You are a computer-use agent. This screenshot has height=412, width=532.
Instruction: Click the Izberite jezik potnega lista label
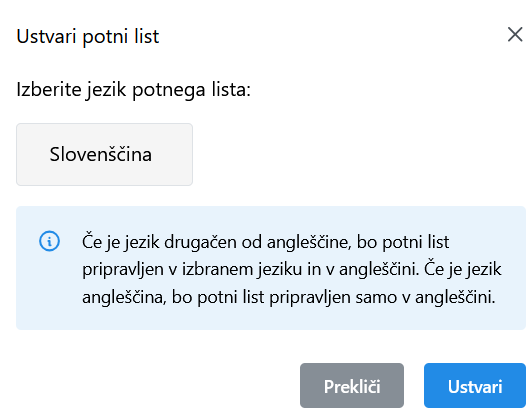133,90
